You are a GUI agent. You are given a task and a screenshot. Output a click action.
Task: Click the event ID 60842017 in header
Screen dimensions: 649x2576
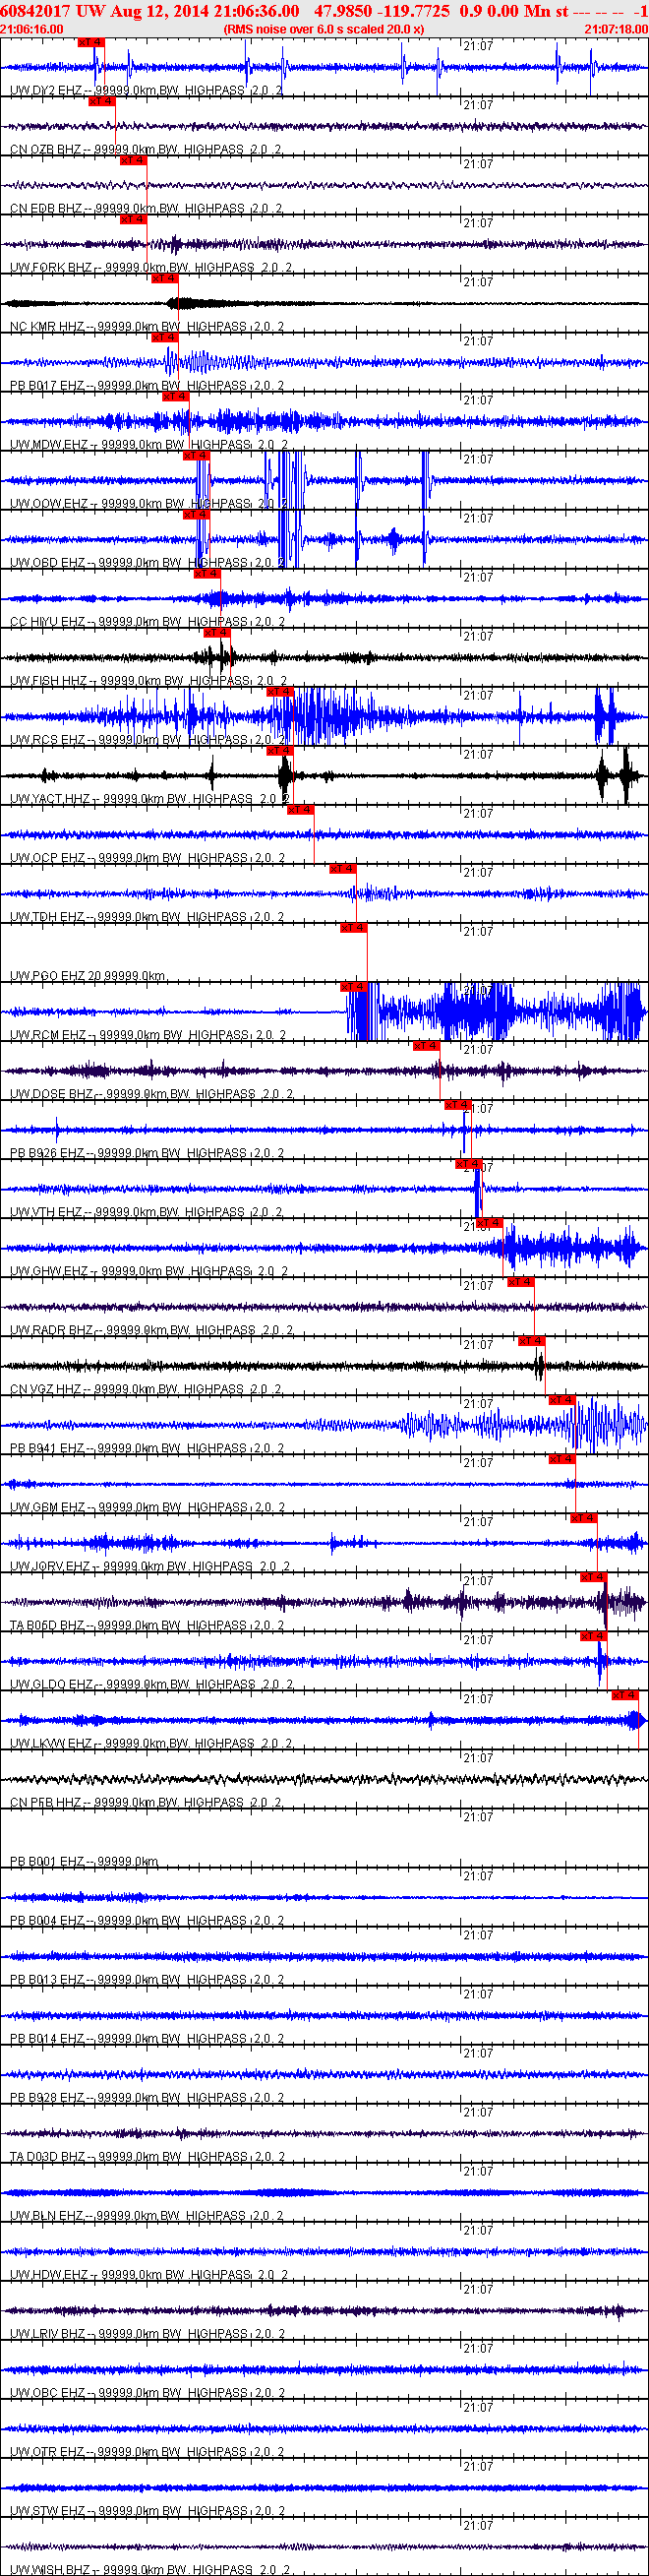tap(36, 10)
